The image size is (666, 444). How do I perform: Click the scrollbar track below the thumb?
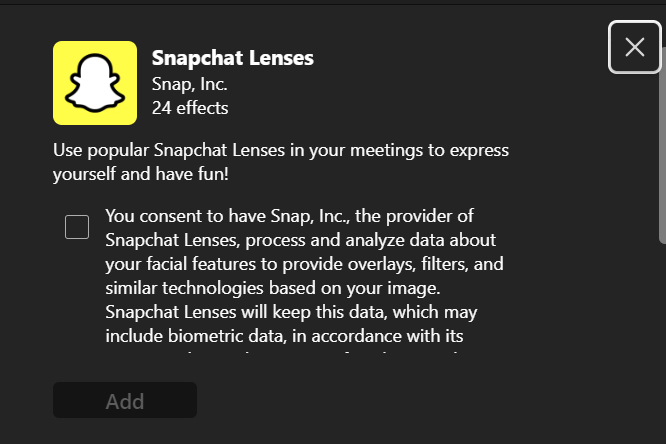coord(661,340)
